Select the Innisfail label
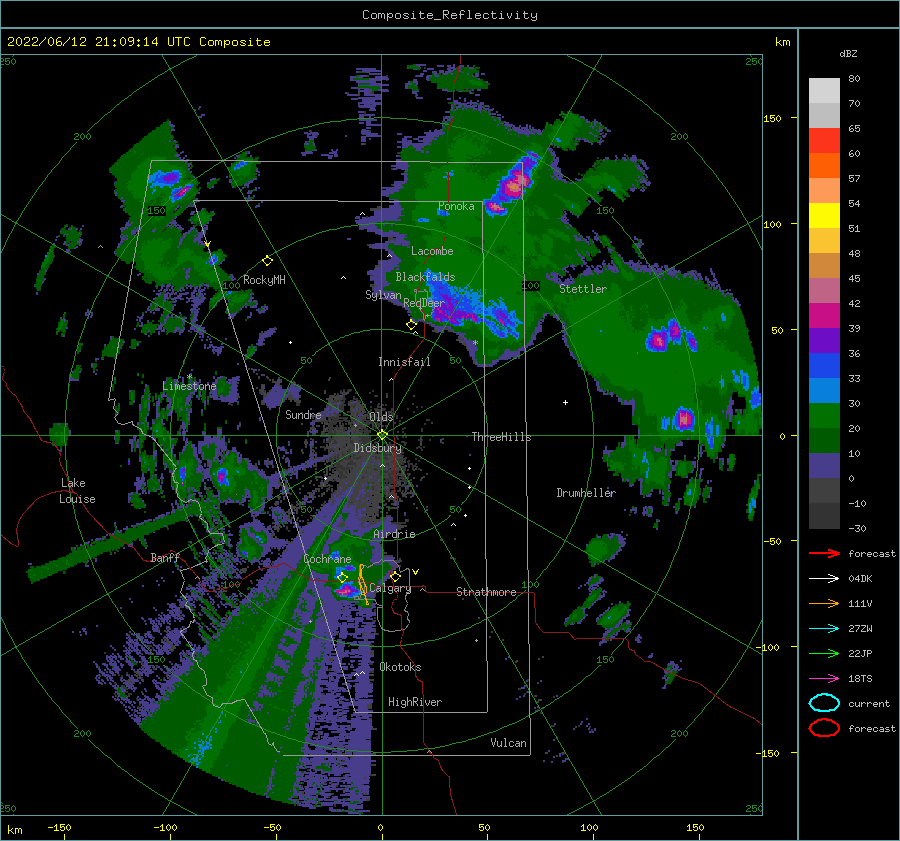The width and height of the screenshot is (900, 841). click(404, 362)
